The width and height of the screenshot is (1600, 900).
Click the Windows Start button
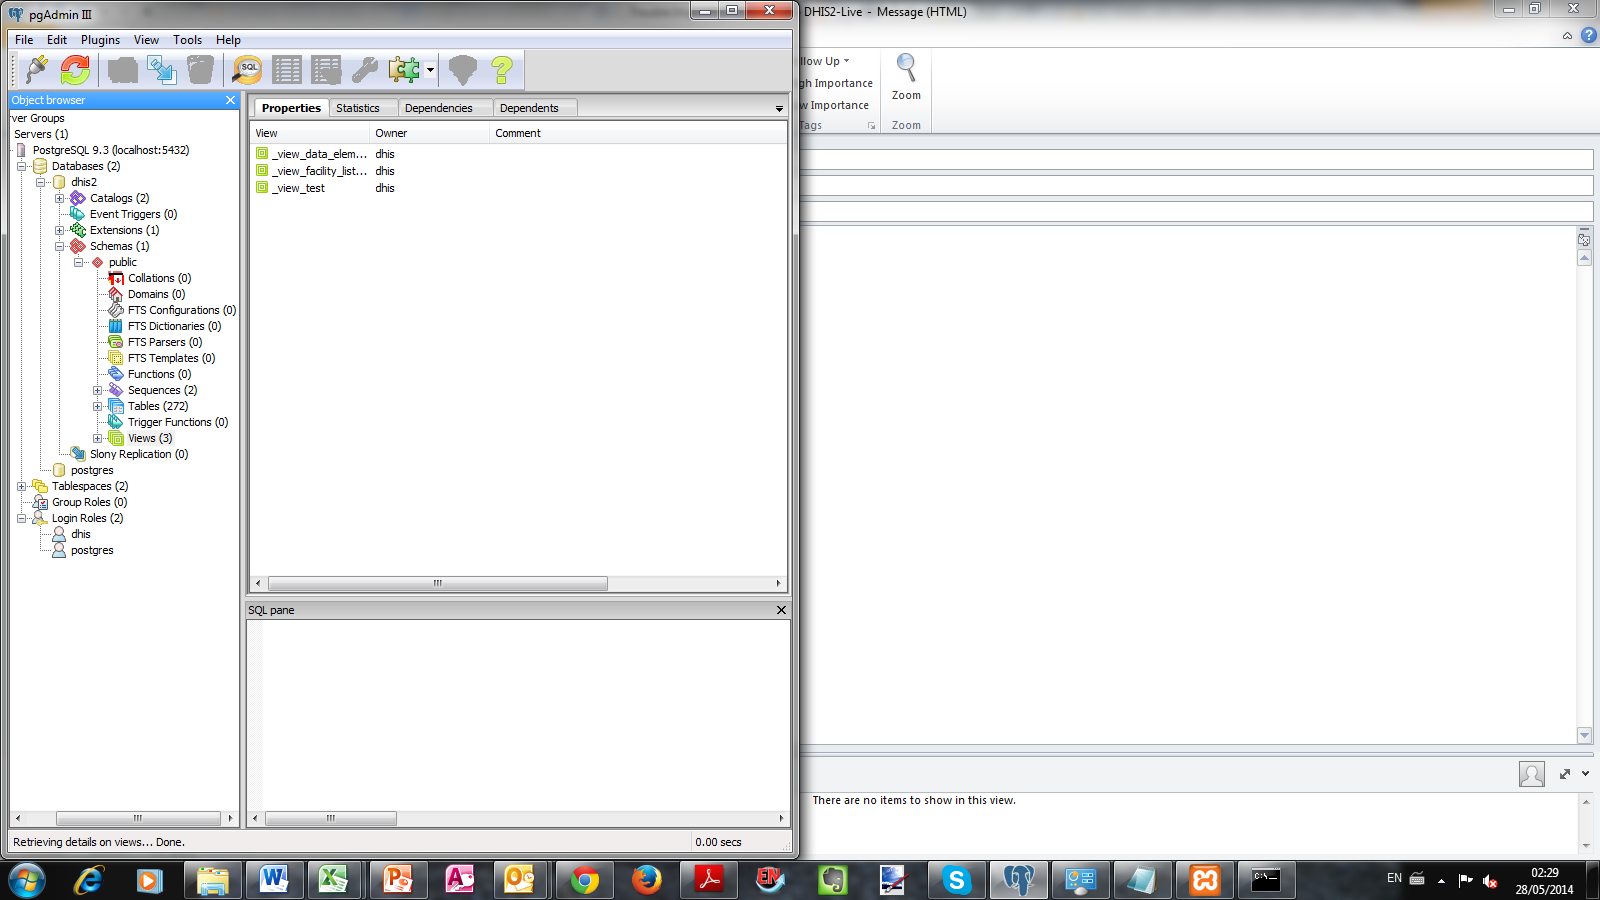(27, 880)
